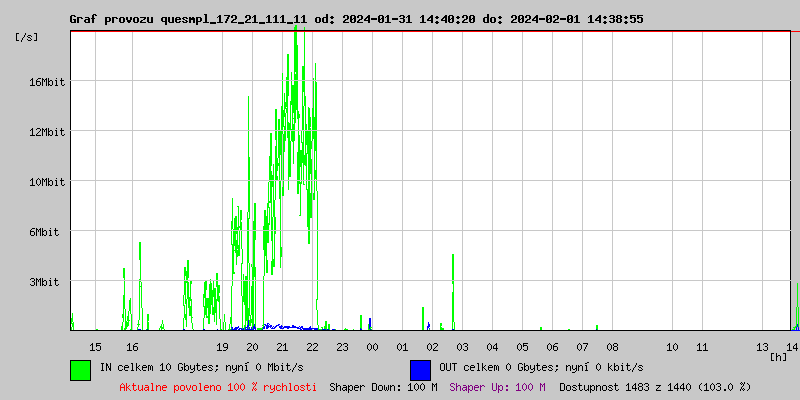Click hour label '15' on x-axis
This screenshot has height=400, width=800.
coord(95,347)
